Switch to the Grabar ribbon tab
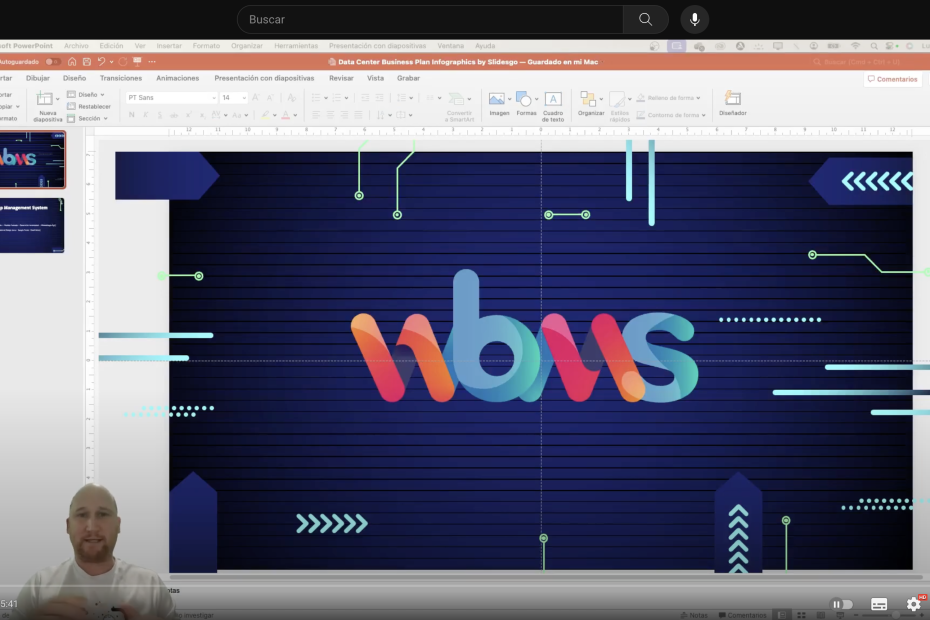This screenshot has width=930, height=620. tap(409, 78)
